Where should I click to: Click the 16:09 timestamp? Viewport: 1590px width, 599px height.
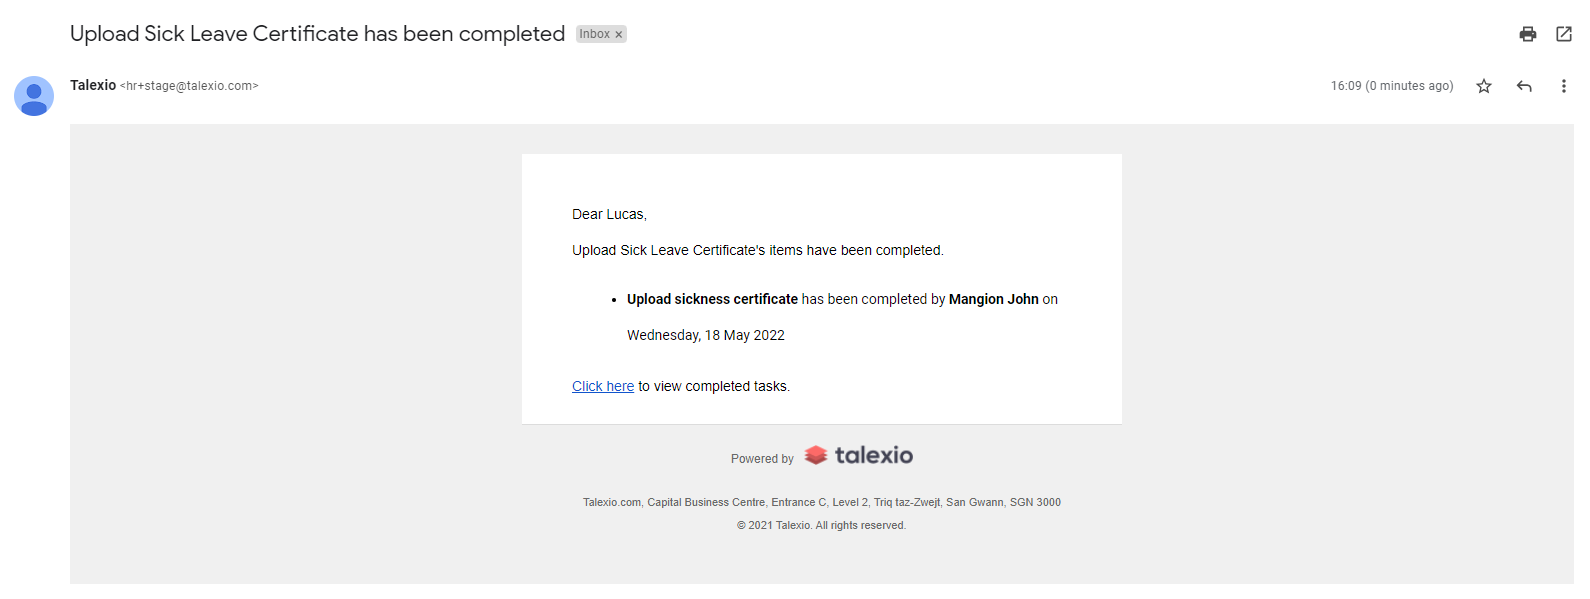1392,86
